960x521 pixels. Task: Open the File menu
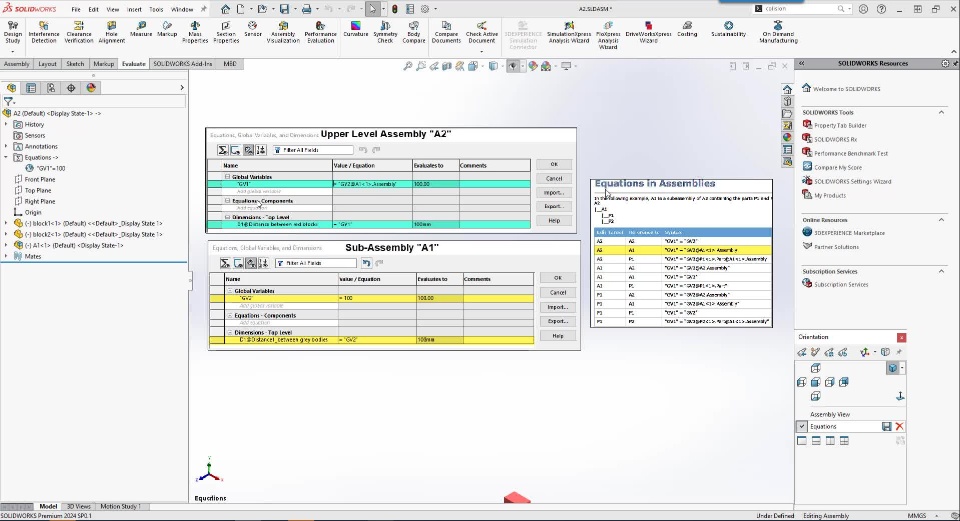75,9
